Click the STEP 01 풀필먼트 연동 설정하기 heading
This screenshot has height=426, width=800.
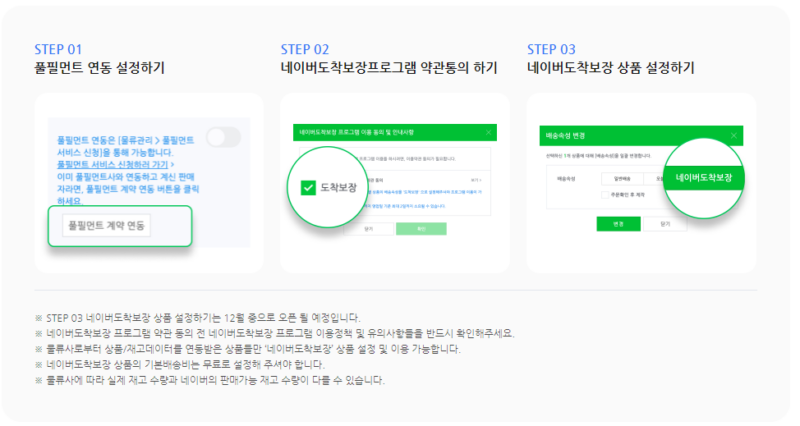(98, 69)
